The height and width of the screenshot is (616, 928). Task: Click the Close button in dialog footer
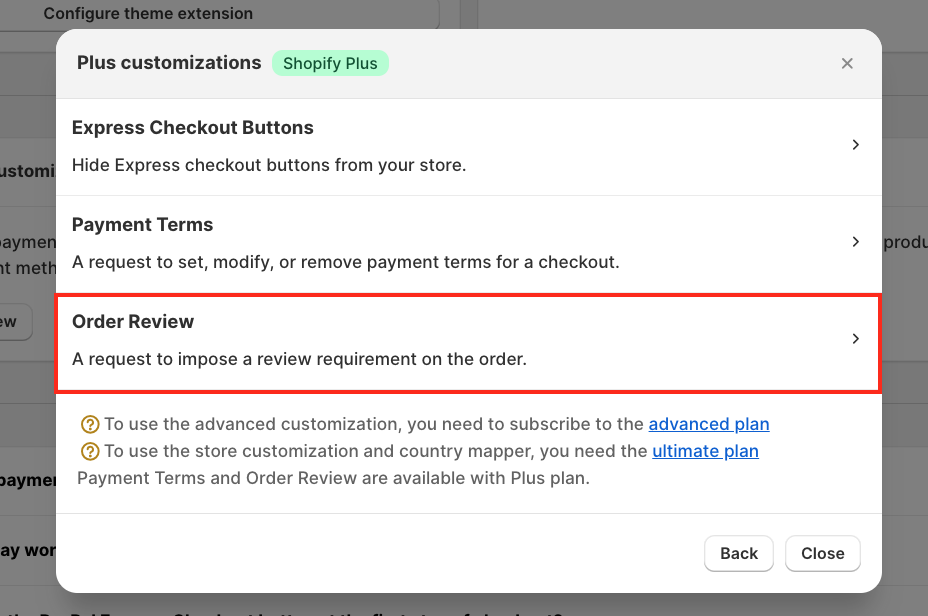pos(822,553)
